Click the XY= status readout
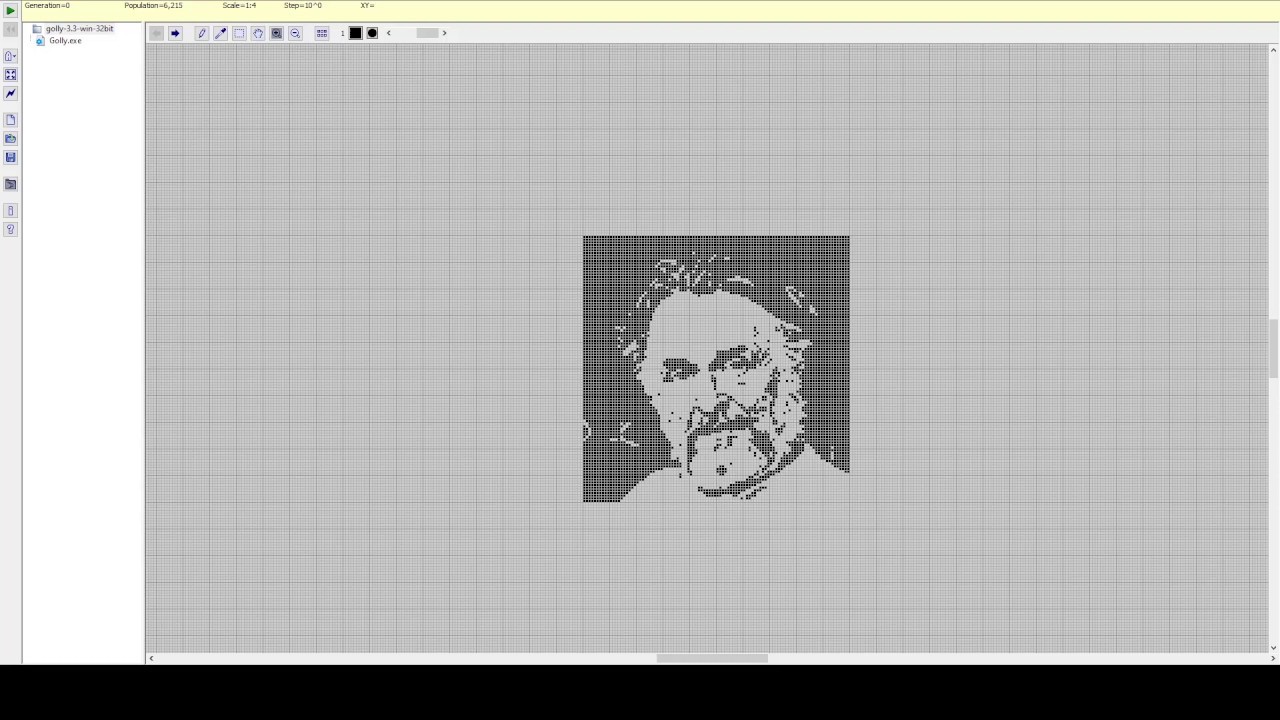Image resolution: width=1280 pixels, height=720 pixels. [x=367, y=6]
